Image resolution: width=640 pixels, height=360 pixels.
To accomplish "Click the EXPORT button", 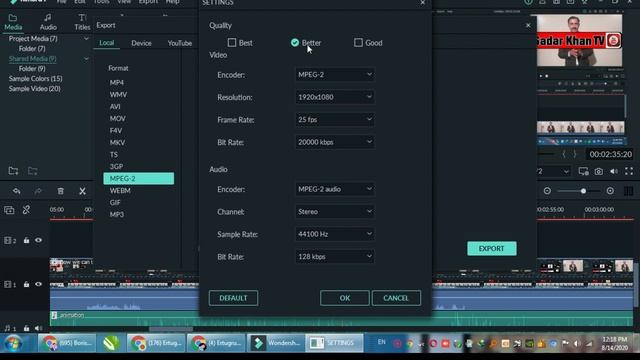I will pyautogui.click(x=491, y=249).
